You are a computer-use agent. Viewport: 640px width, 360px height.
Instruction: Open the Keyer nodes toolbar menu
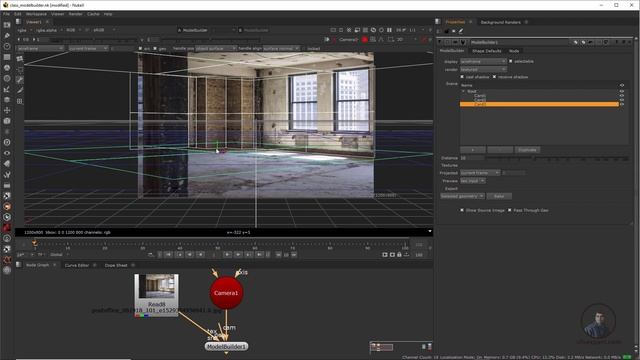7,89
